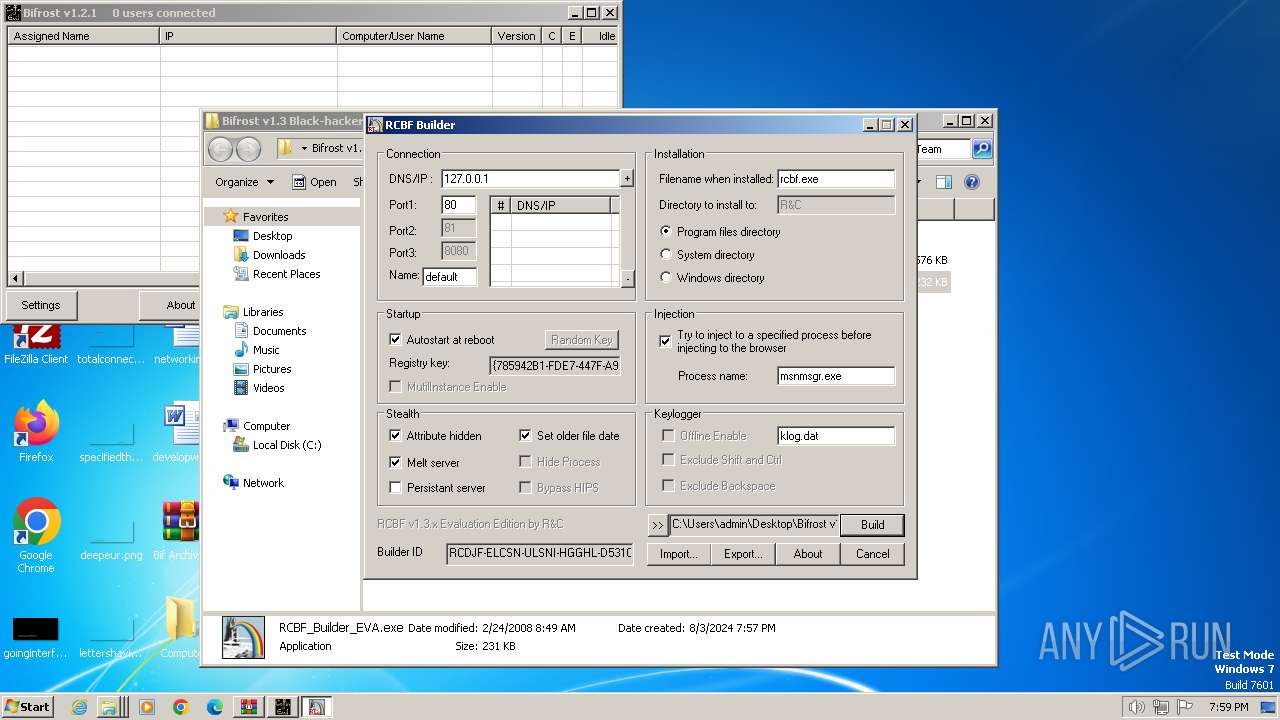Enable Persistant server checkbox
1280x720 pixels.
pyautogui.click(x=395, y=488)
